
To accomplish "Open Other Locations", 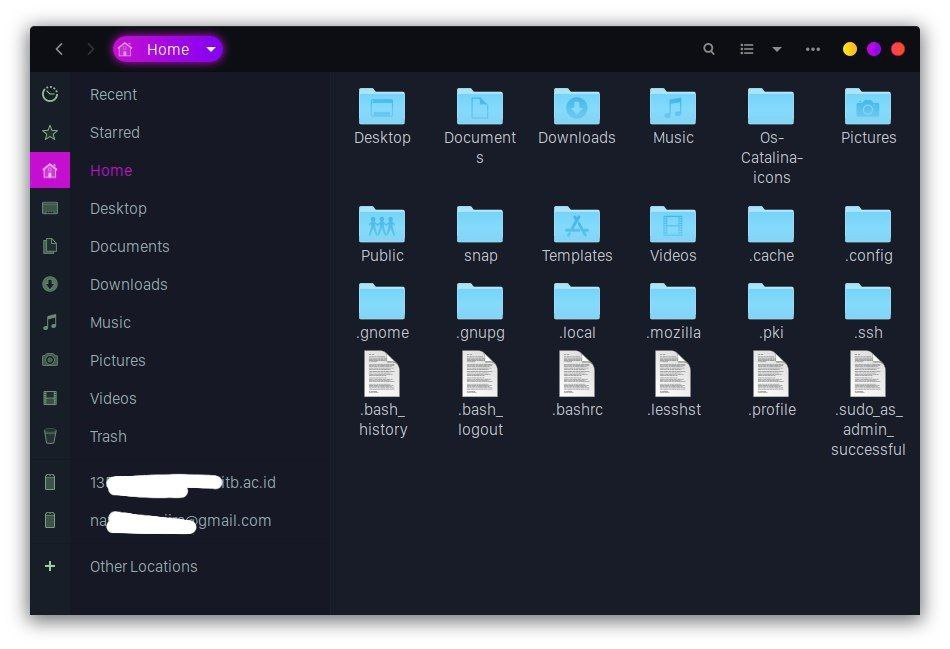I will pos(143,566).
